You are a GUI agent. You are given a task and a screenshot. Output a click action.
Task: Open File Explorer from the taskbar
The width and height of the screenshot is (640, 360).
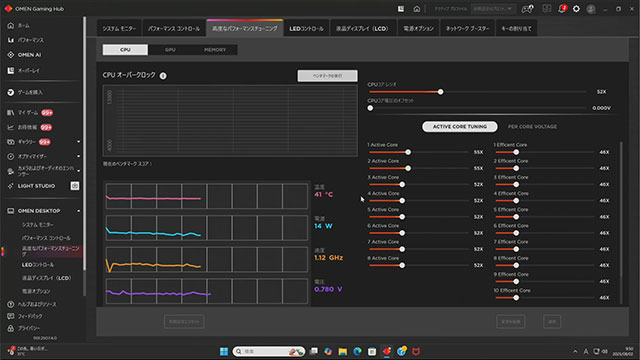point(342,351)
